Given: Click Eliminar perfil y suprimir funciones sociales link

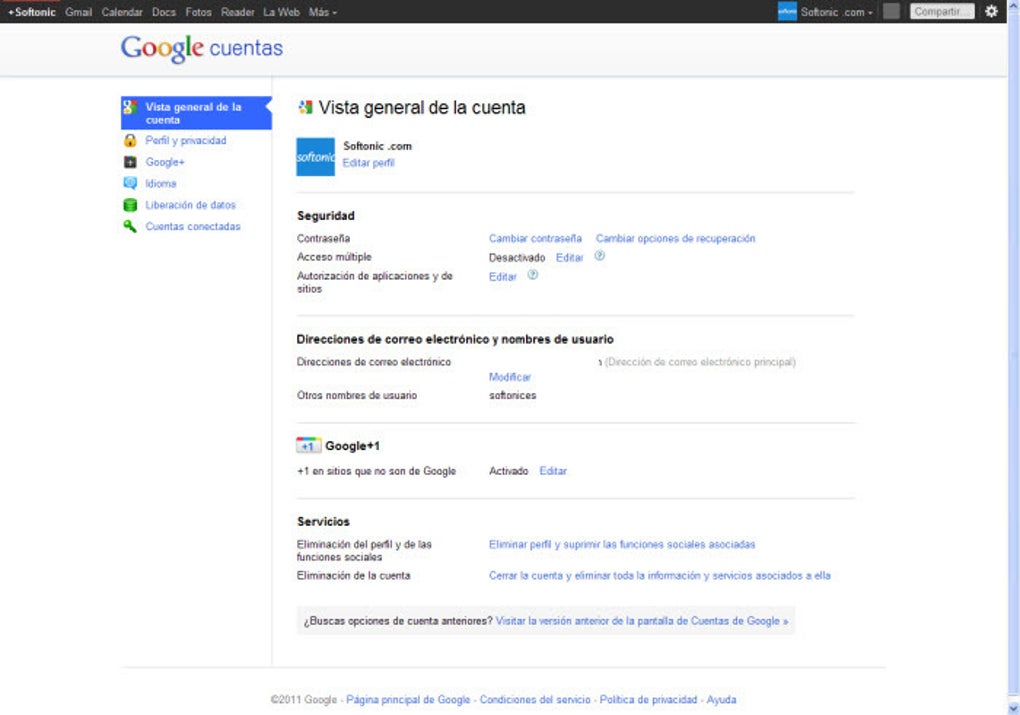Looking at the screenshot, I should click(x=622, y=544).
